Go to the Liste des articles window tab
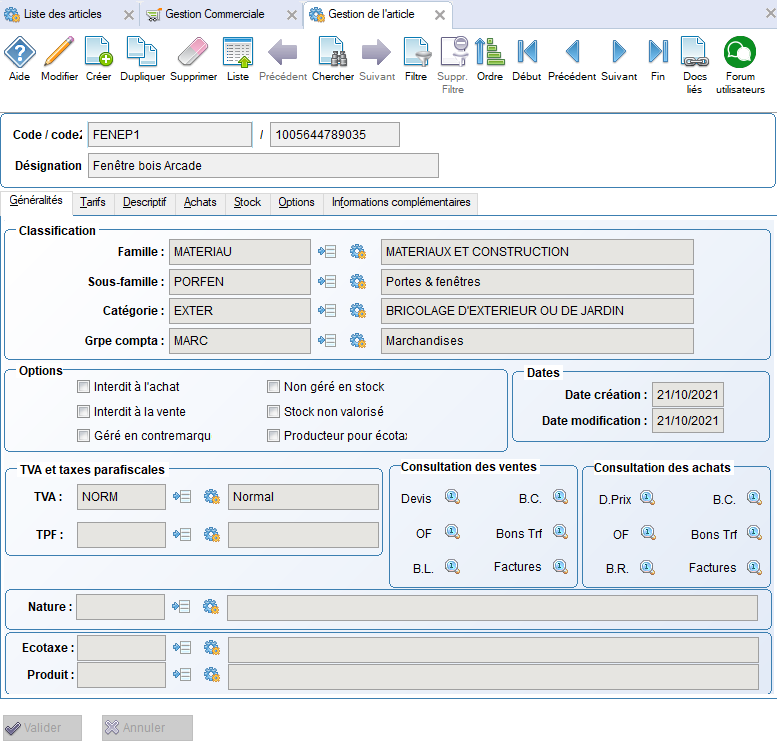This screenshot has width=777, height=750. [59, 14]
